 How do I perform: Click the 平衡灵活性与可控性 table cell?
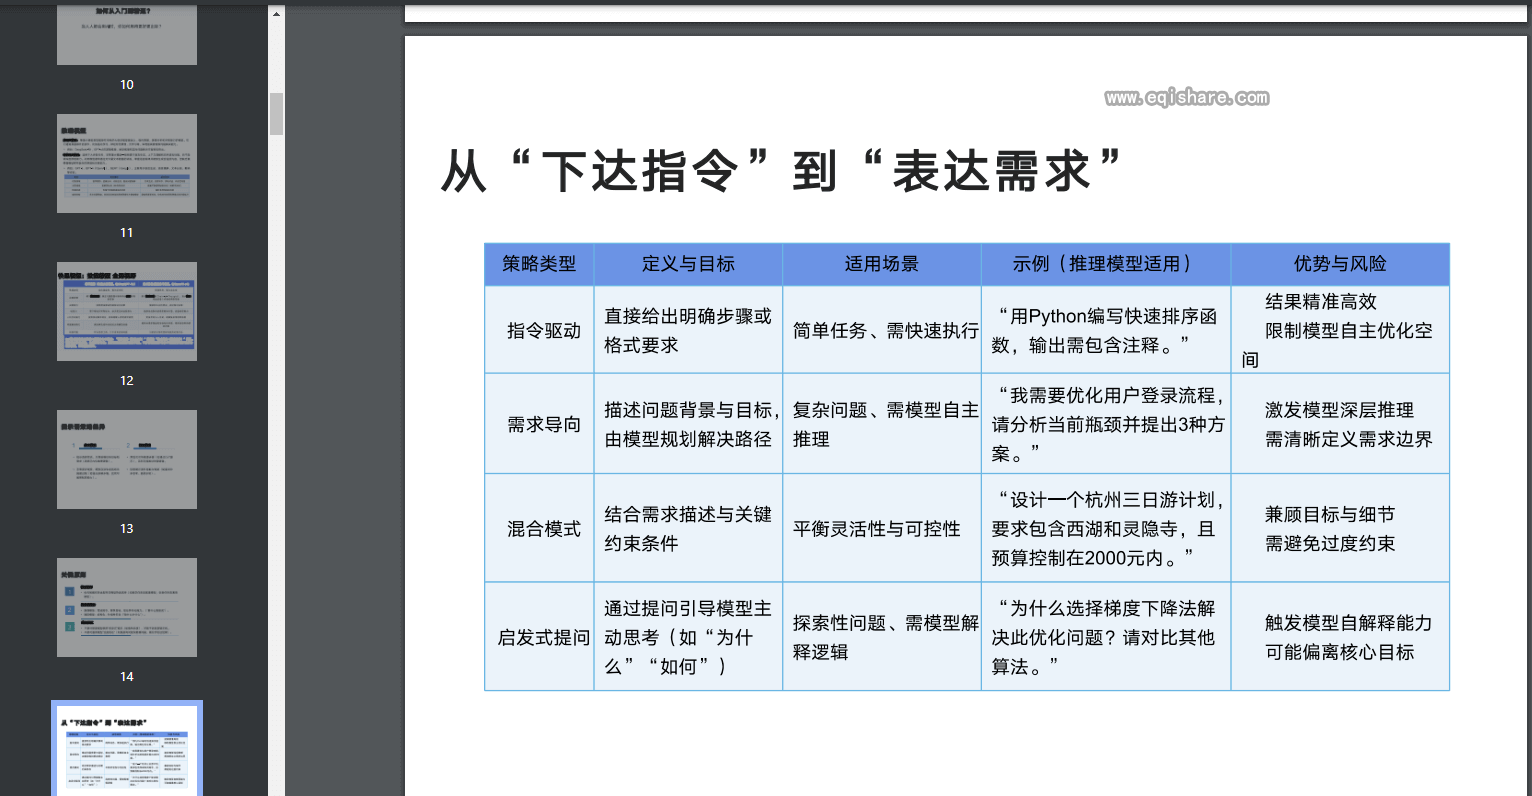(x=877, y=528)
